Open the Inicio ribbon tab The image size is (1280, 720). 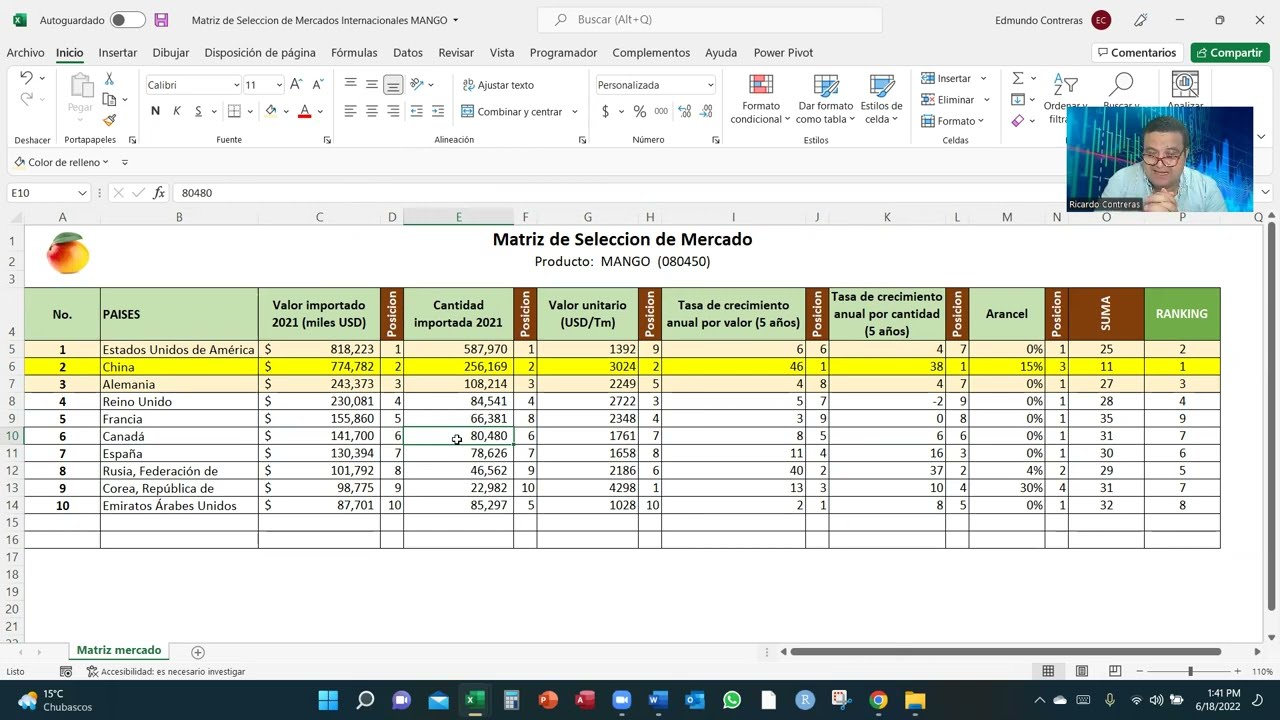pyautogui.click(x=69, y=53)
